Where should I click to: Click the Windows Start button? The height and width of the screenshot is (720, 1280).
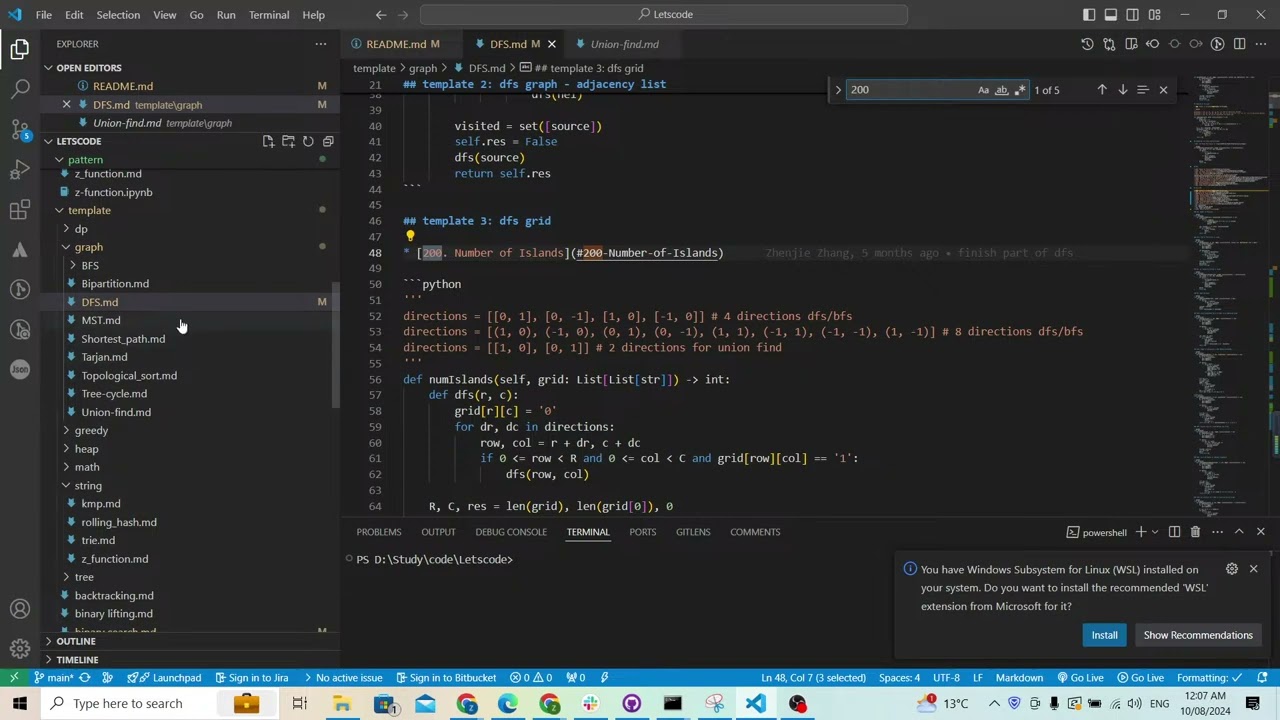click(20, 704)
